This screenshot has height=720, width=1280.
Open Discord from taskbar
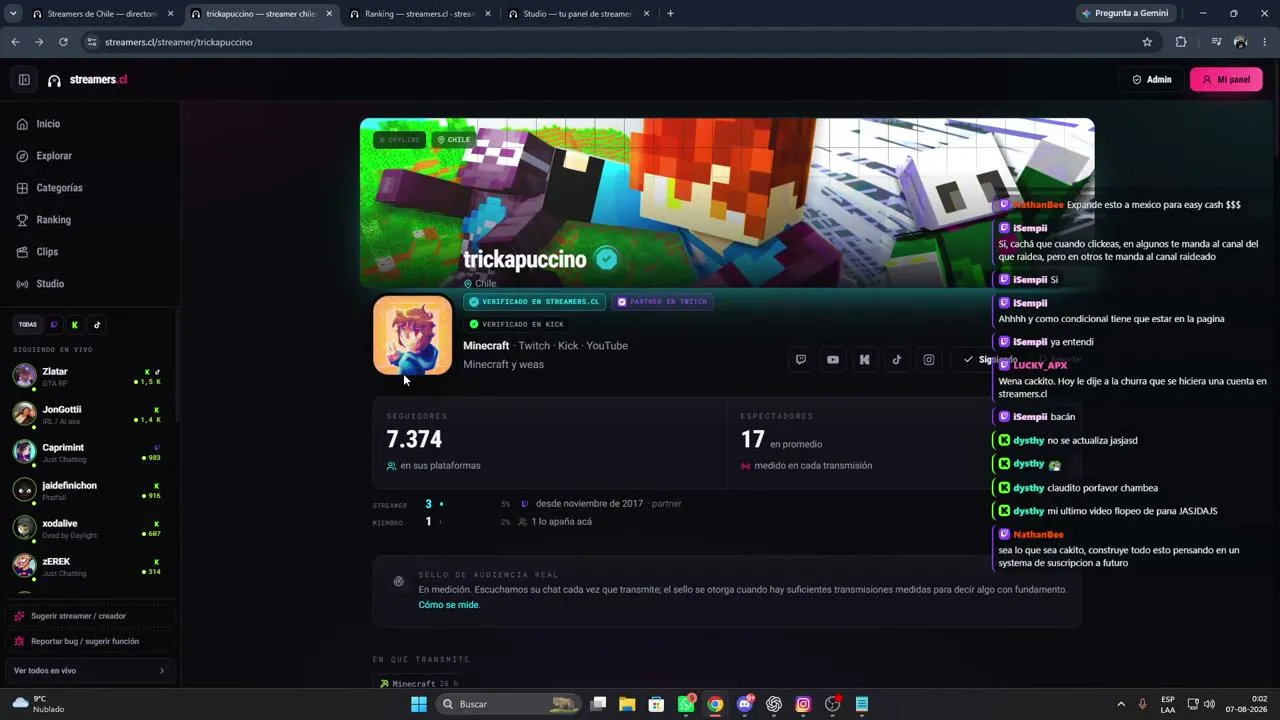[744, 704]
